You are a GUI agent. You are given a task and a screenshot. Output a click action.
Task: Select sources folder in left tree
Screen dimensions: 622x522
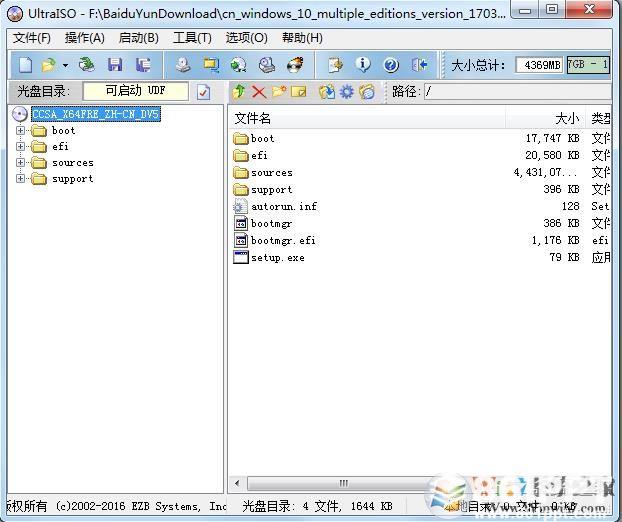click(x=73, y=163)
